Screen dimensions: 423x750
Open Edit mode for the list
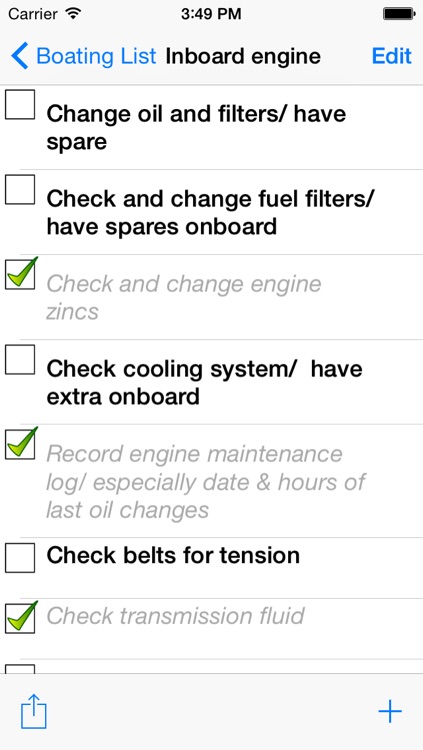tap(391, 56)
